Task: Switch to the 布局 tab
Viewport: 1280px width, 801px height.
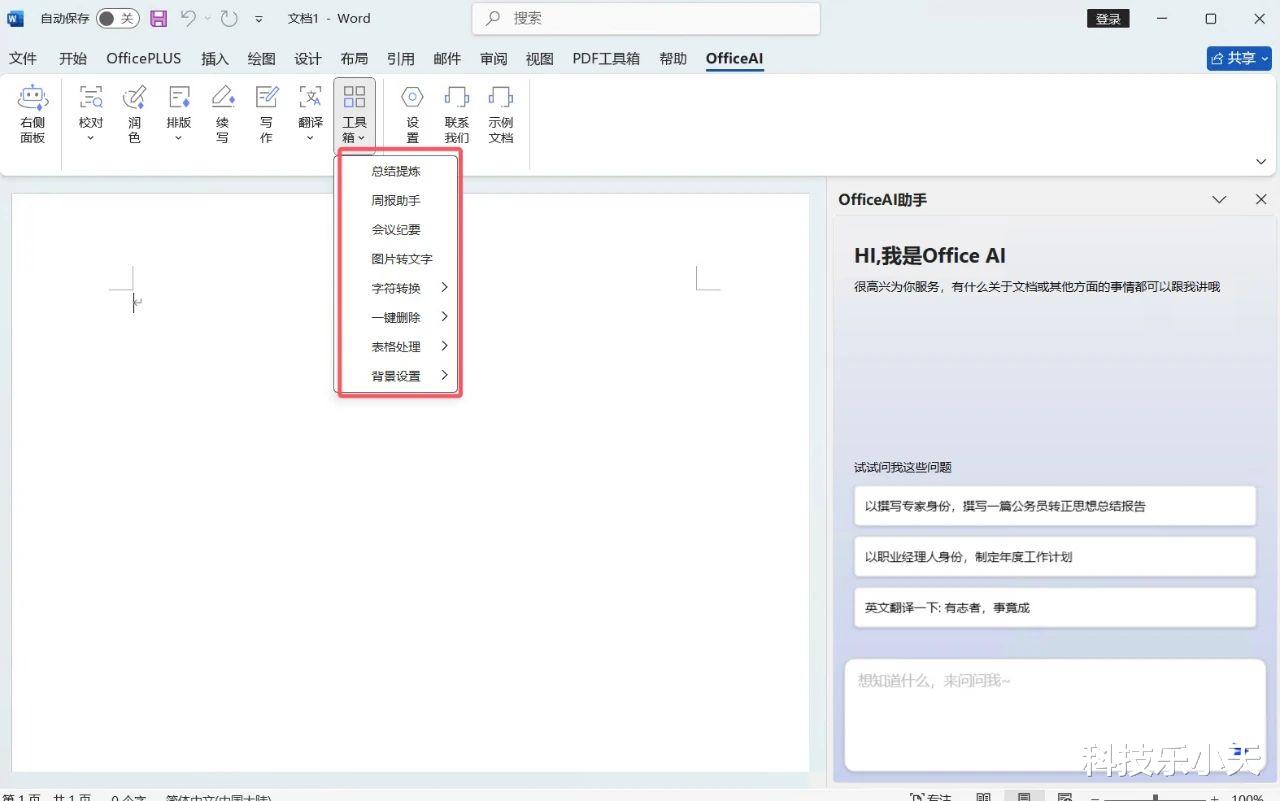Action: (354, 58)
